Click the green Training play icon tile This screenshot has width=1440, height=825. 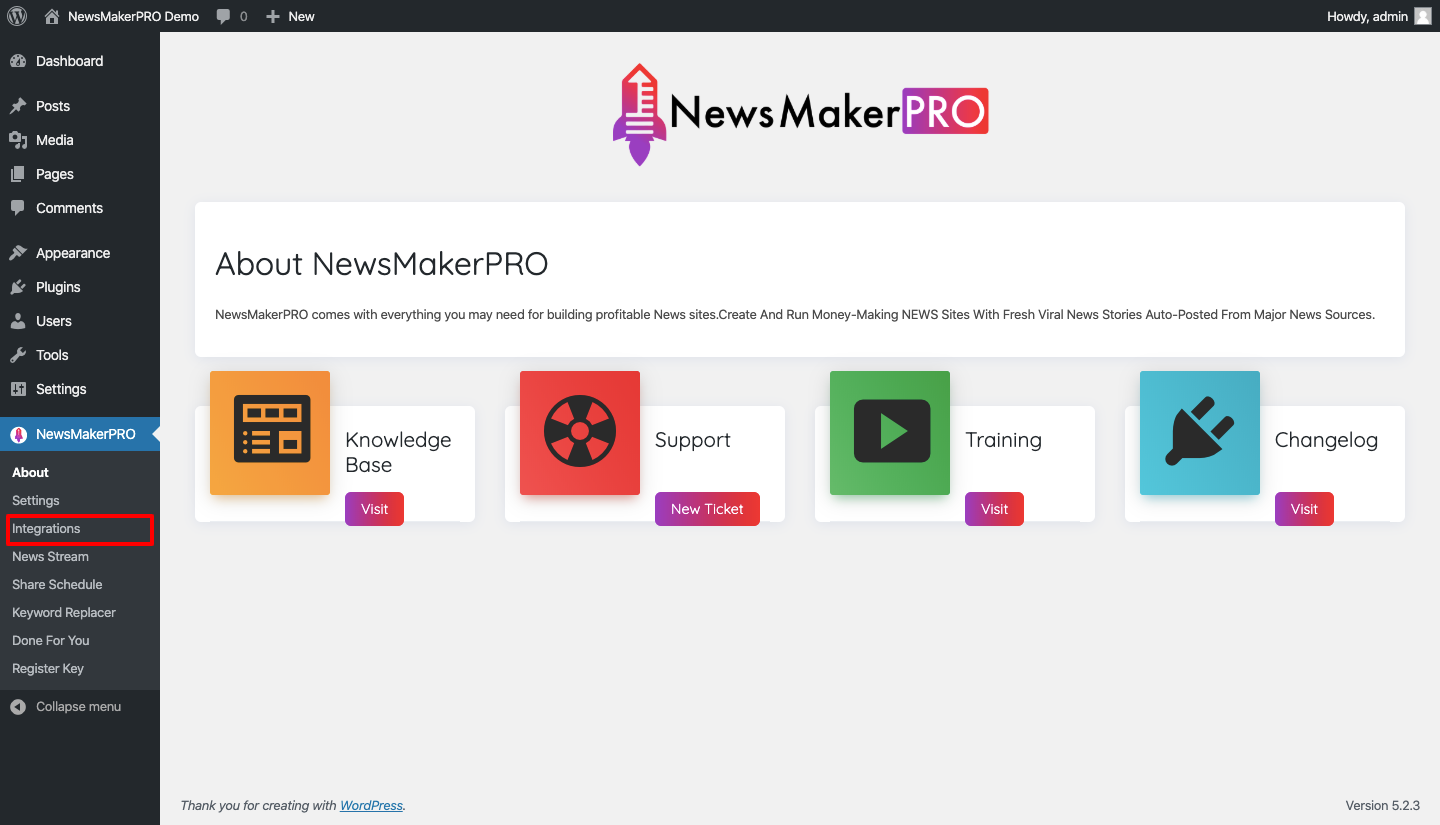tap(890, 433)
